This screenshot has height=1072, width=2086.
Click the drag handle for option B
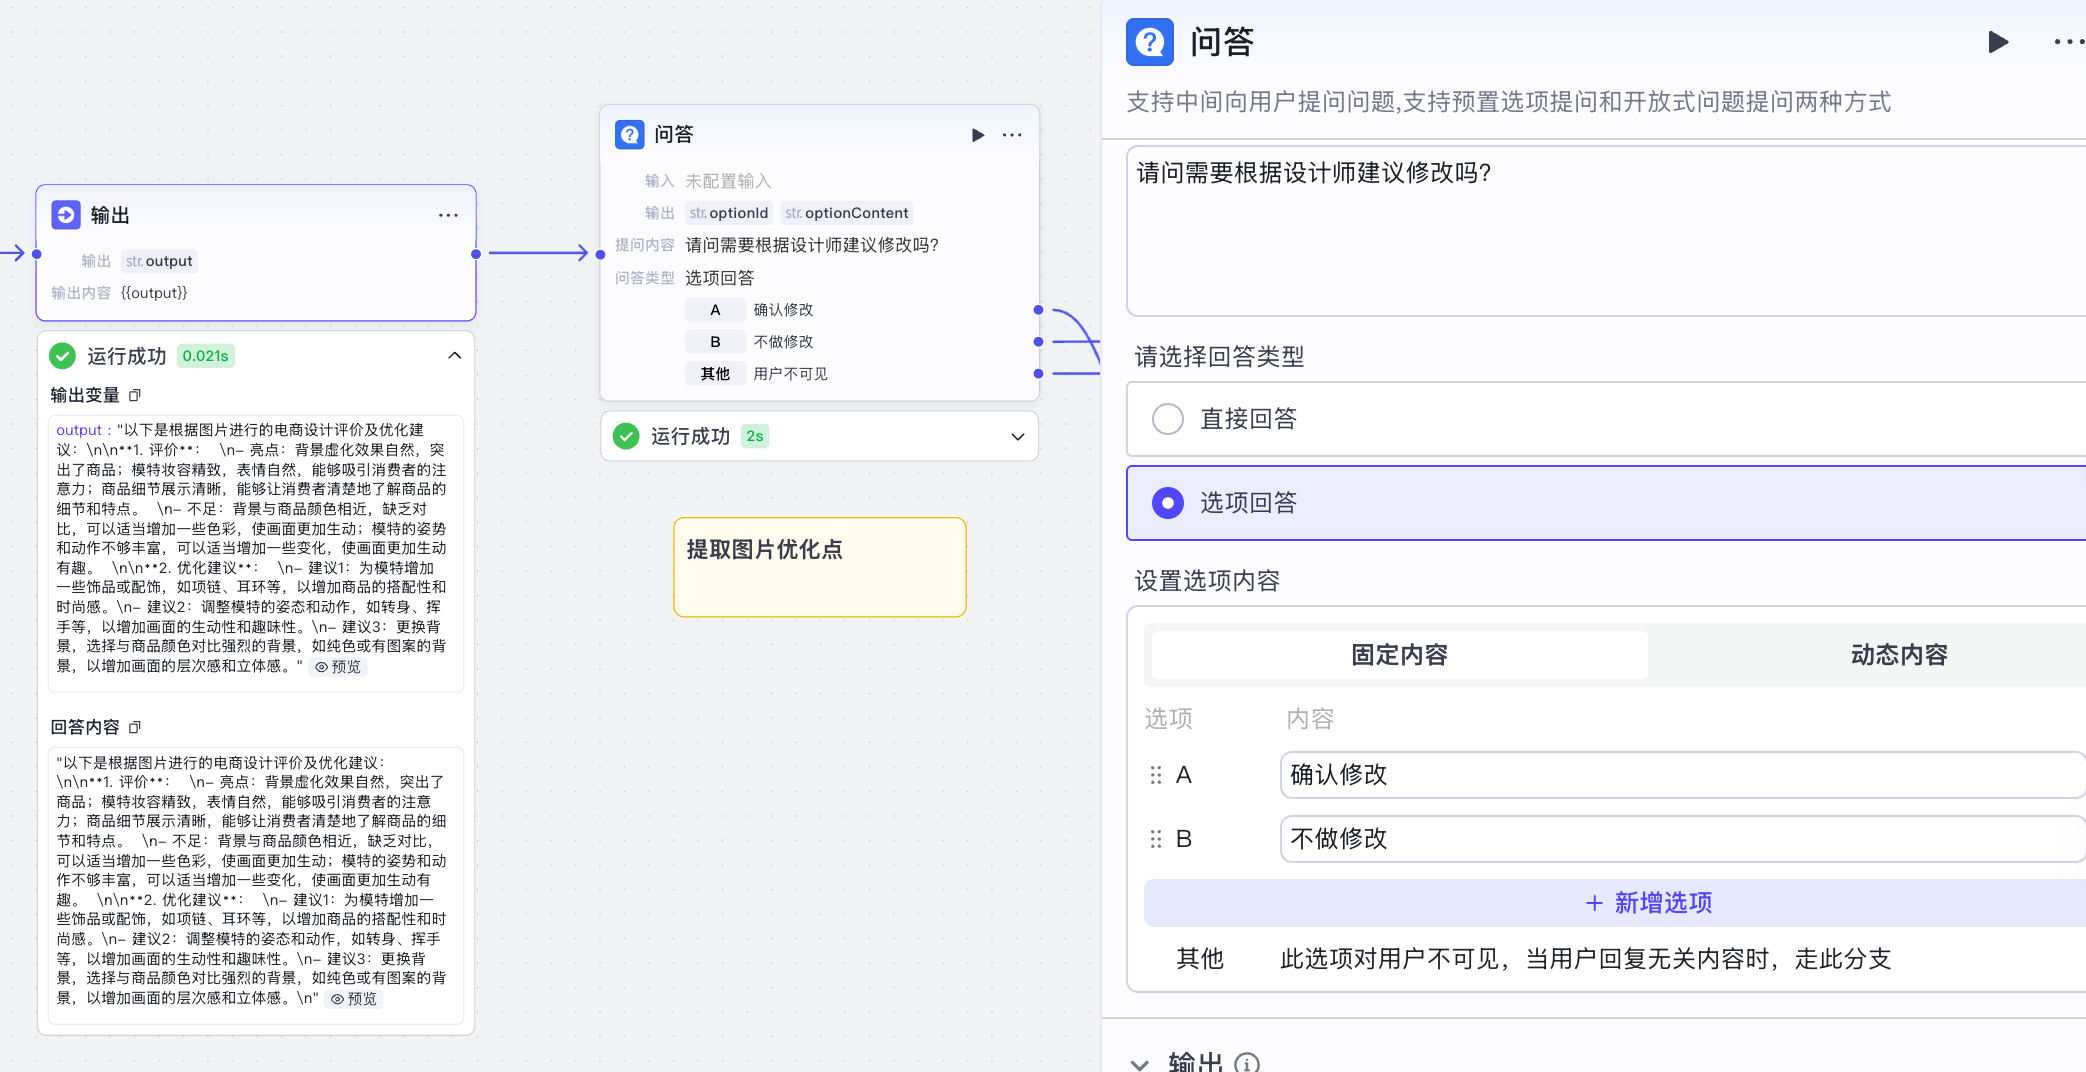(1156, 839)
